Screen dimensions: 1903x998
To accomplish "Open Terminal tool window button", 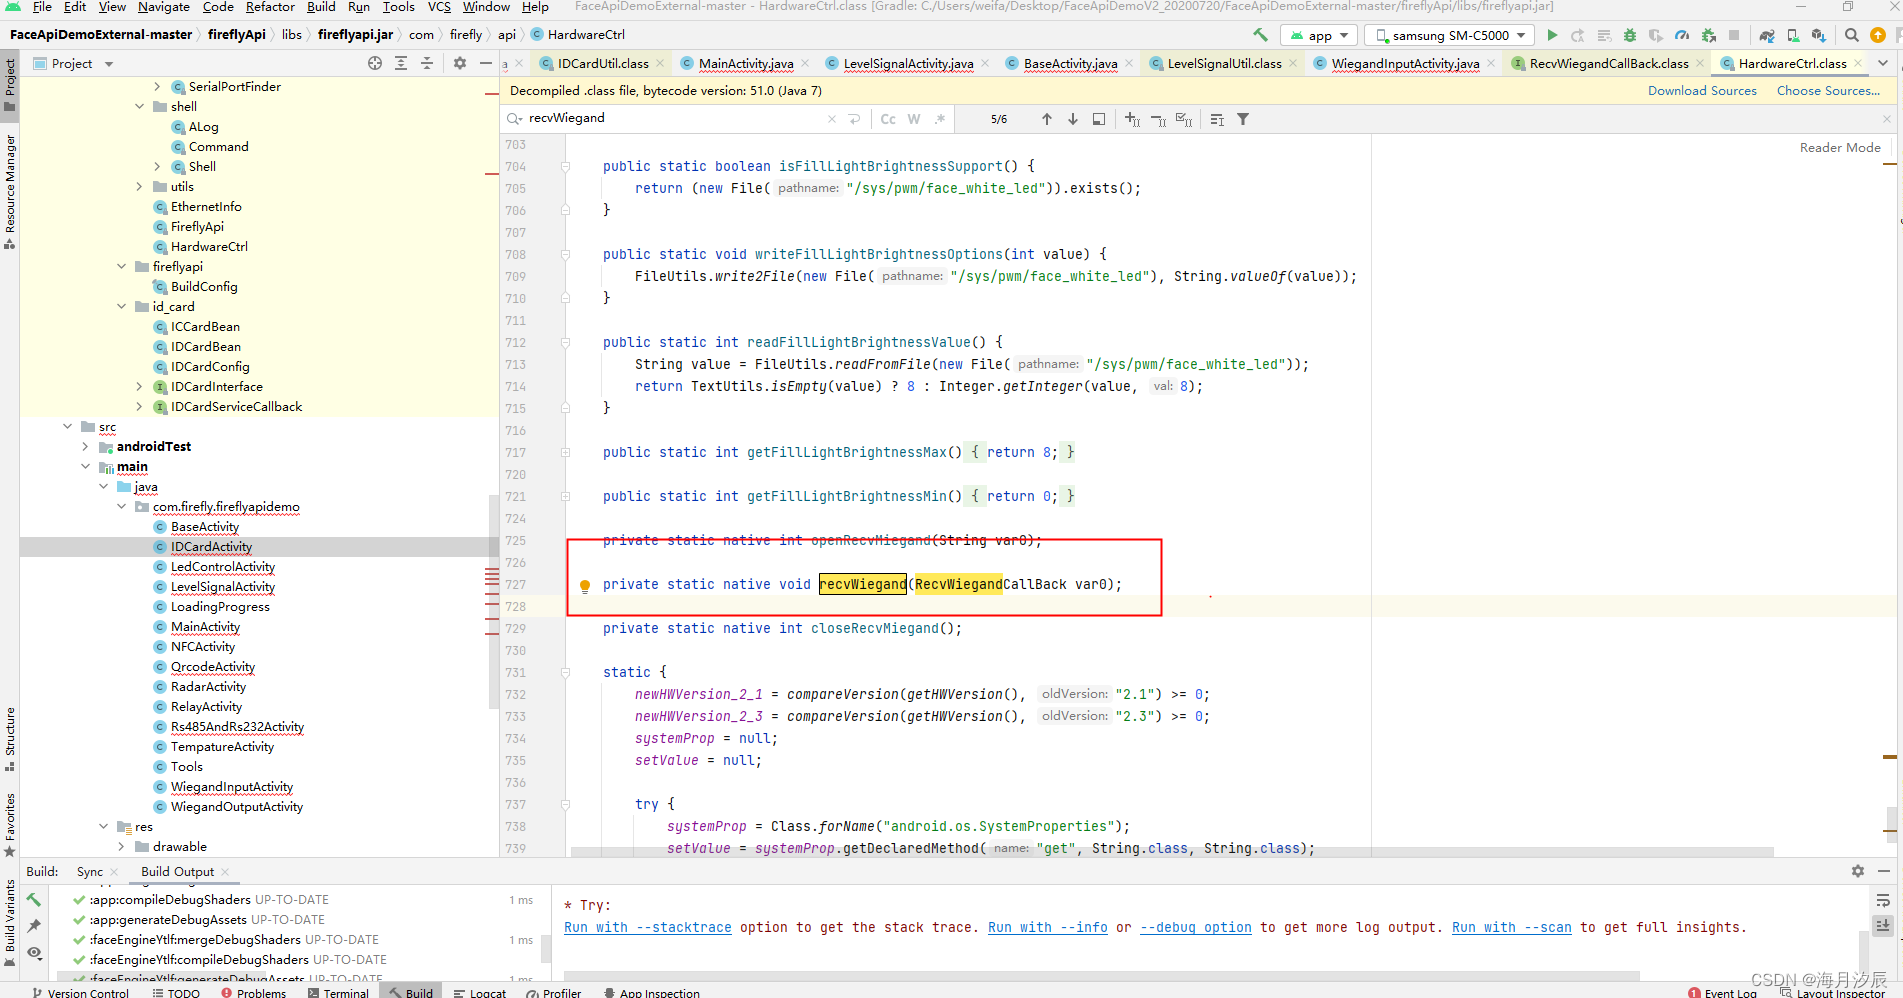I will pos(339,992).
